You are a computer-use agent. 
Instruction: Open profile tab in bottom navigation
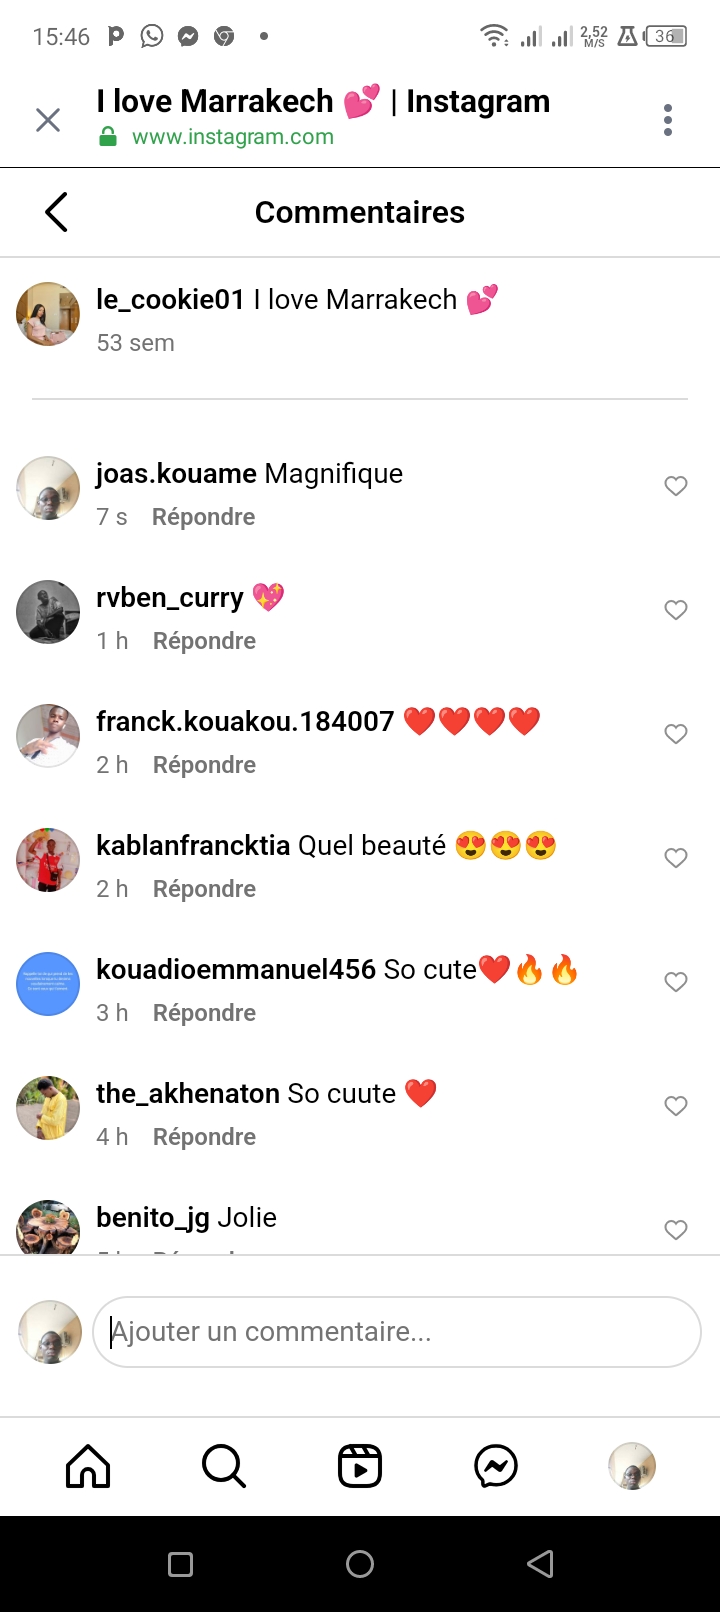point(632,1467)
